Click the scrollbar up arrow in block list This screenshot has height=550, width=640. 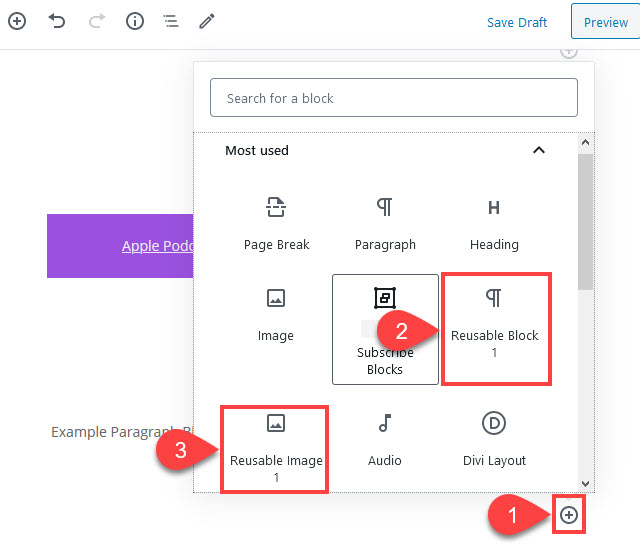click(x=585, y=142)
